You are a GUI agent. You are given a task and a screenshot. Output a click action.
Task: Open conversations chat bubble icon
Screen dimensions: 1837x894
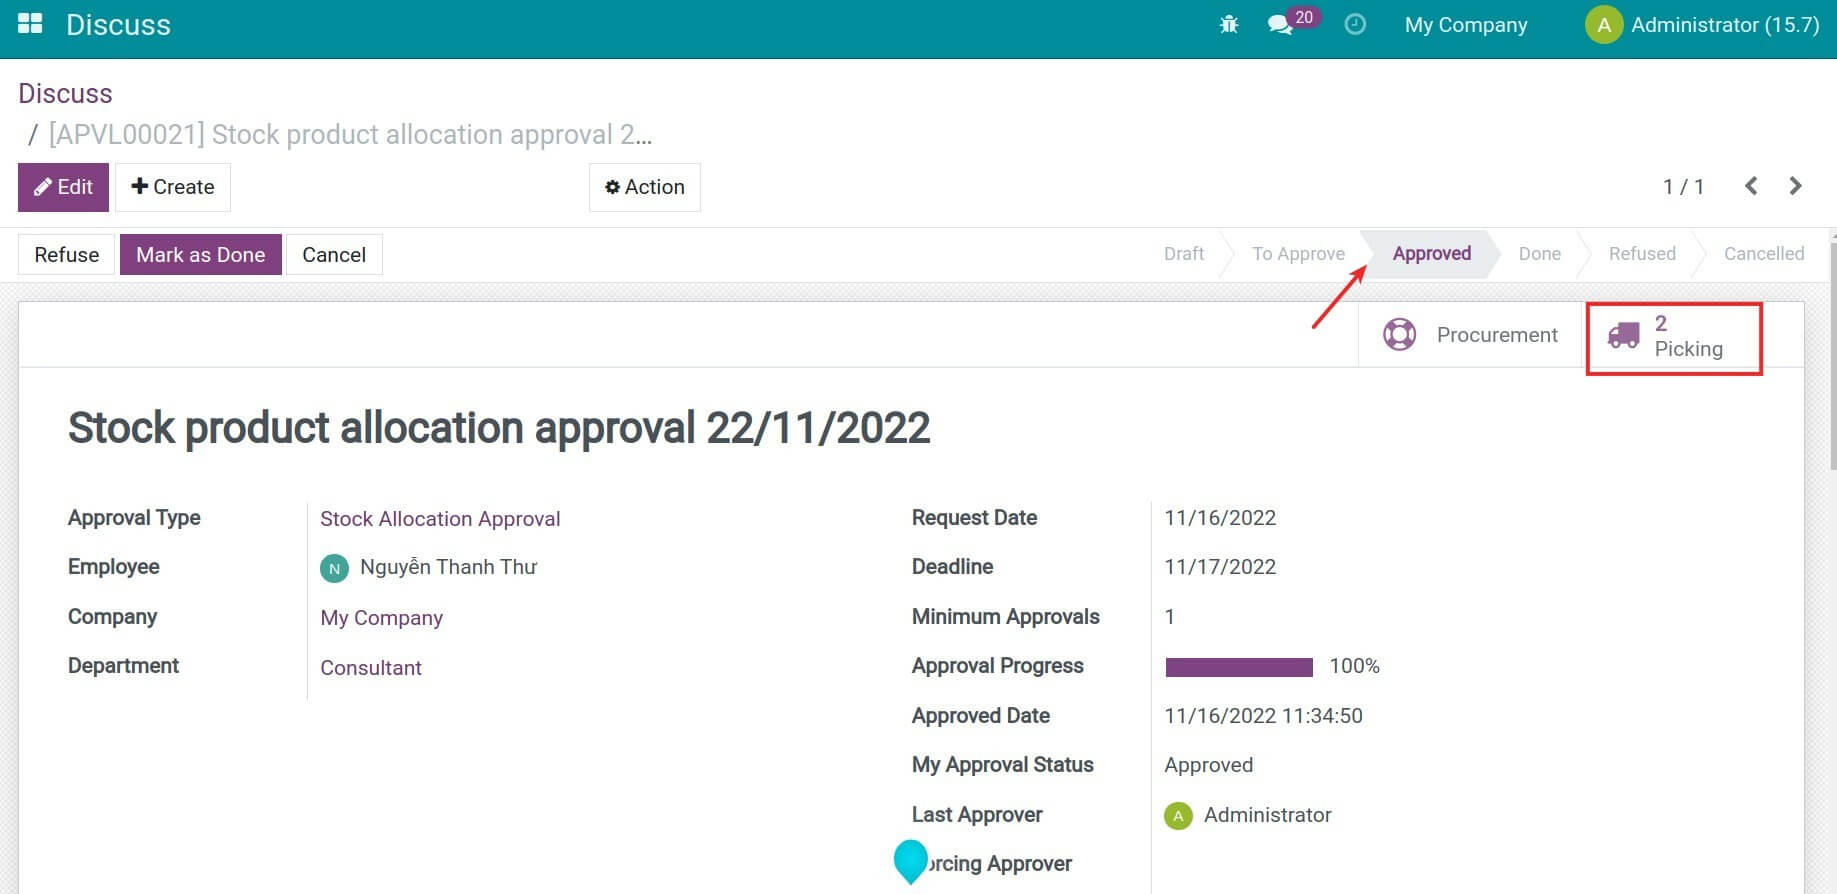click(1280, 25)
